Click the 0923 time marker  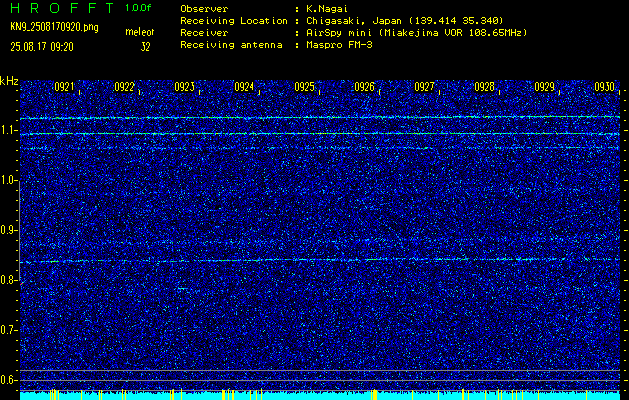[185, 87]
